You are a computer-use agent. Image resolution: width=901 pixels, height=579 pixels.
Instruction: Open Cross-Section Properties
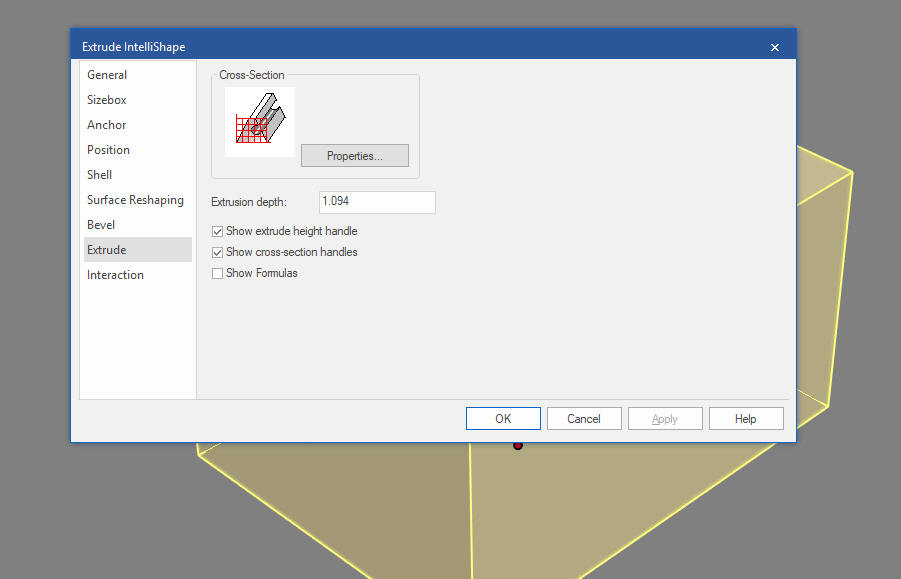click(x=355, y=156)
